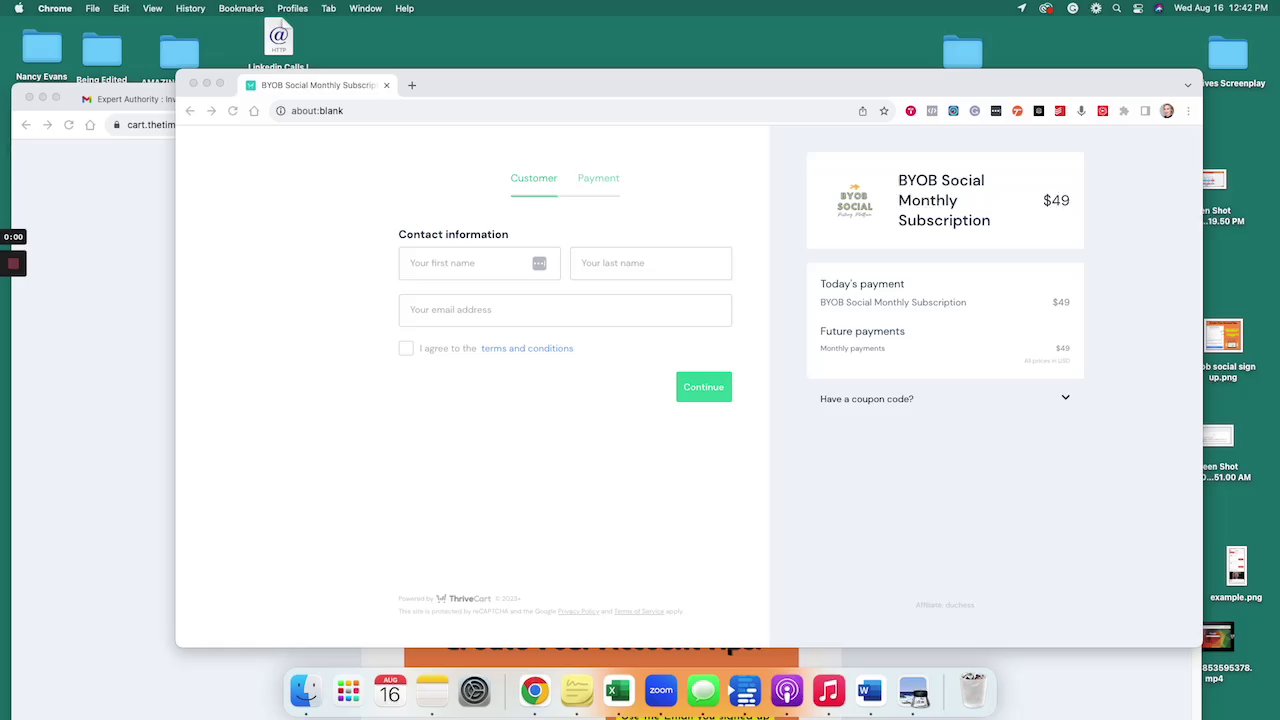The width and height of the screenshot is (1280, 720).
Task: Tick the terms and conditions agreement checkbox
Action: click(406, 348)
